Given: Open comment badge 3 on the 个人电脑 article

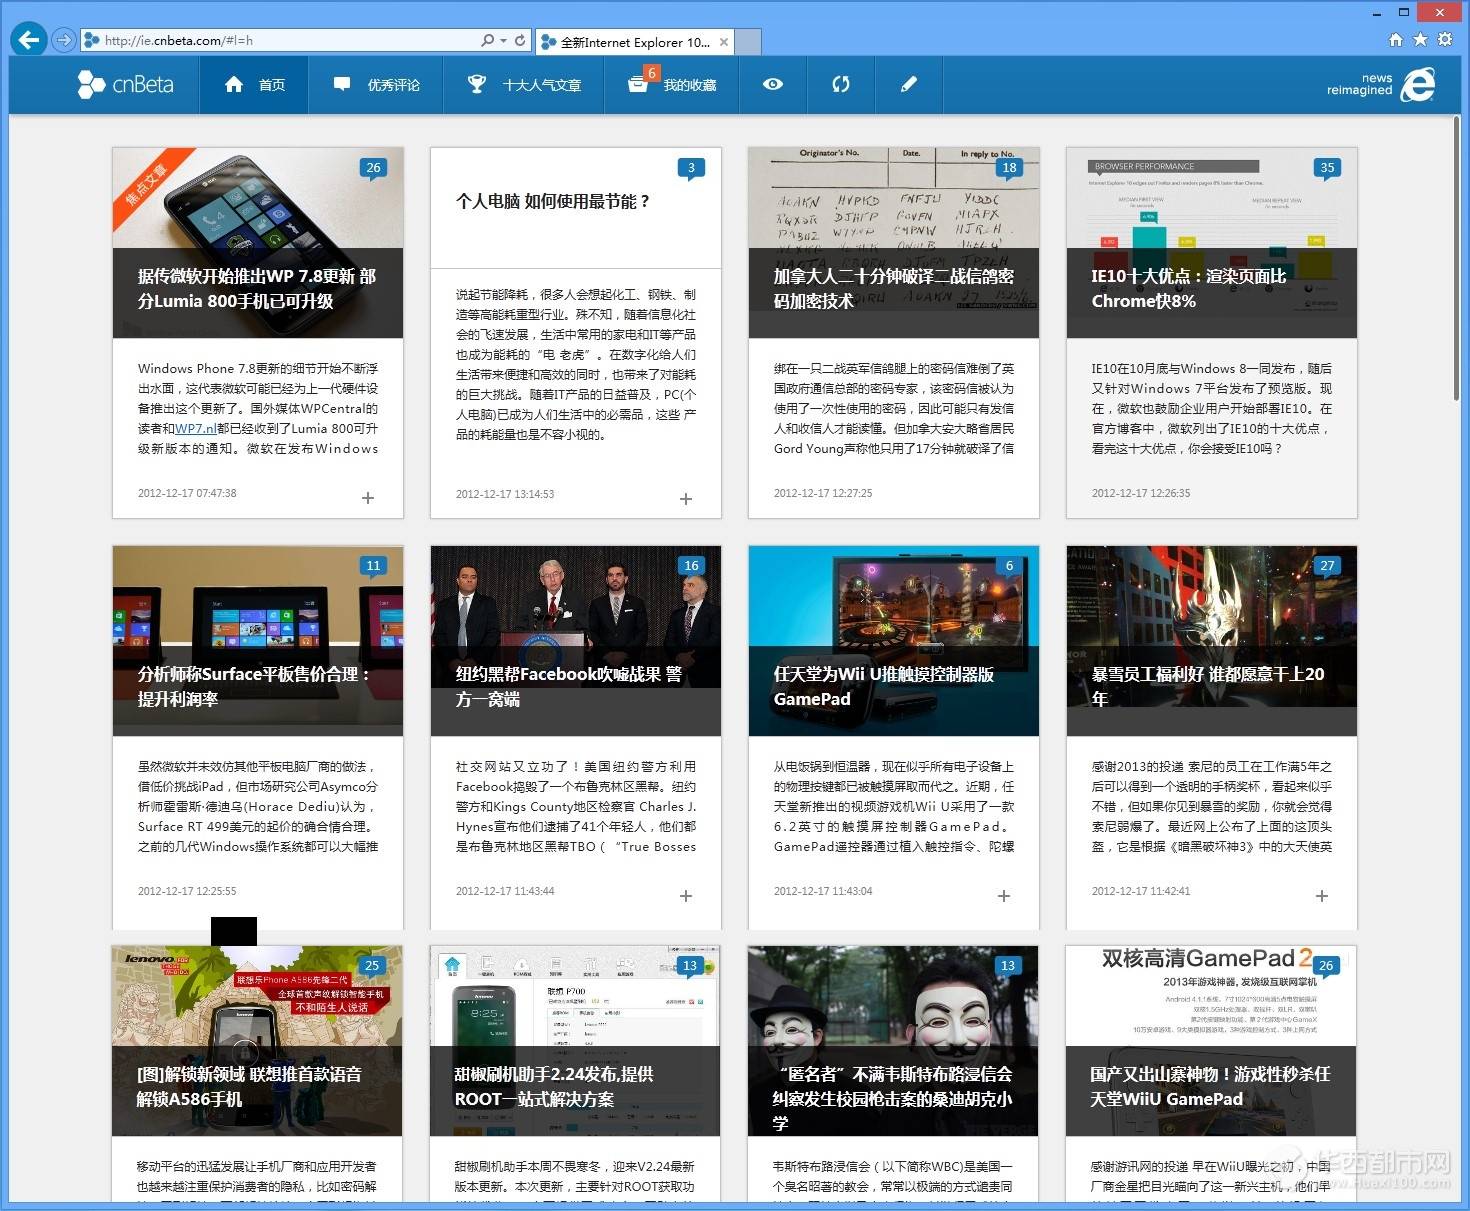Looking at the screenshot, I should coord(691,169).
